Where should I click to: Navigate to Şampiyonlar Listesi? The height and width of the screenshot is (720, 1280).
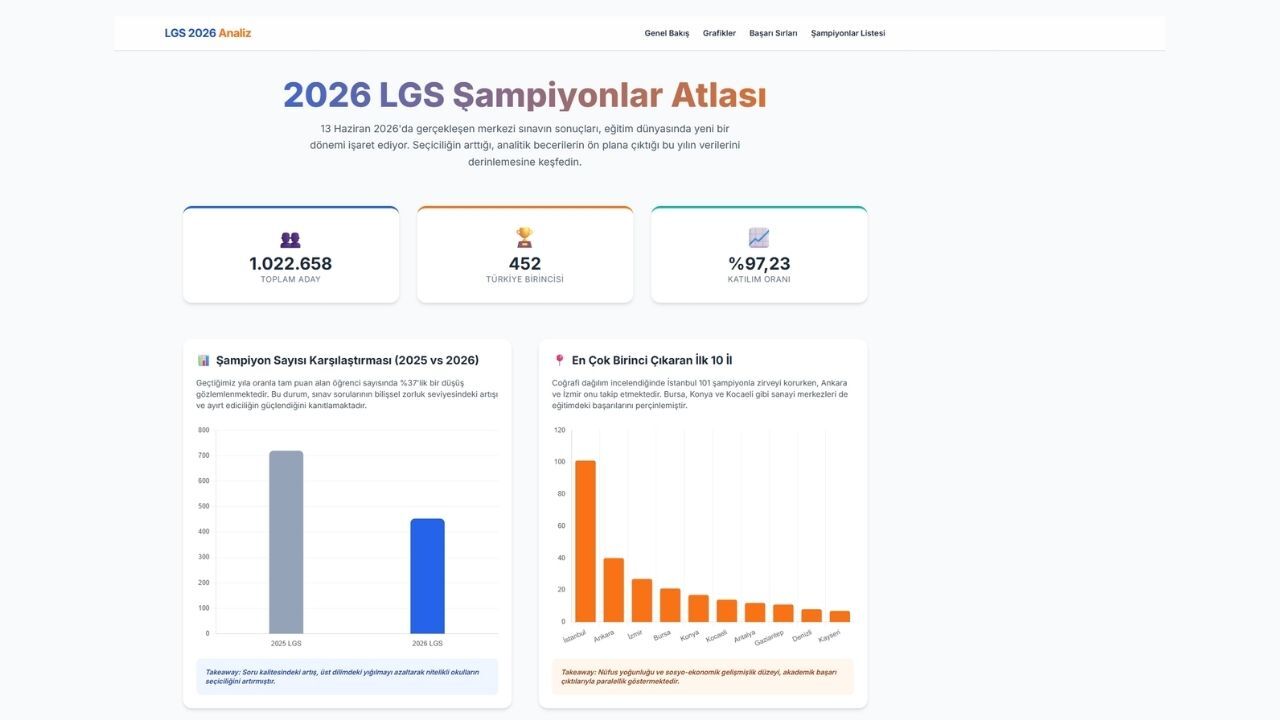click(848, 33)
